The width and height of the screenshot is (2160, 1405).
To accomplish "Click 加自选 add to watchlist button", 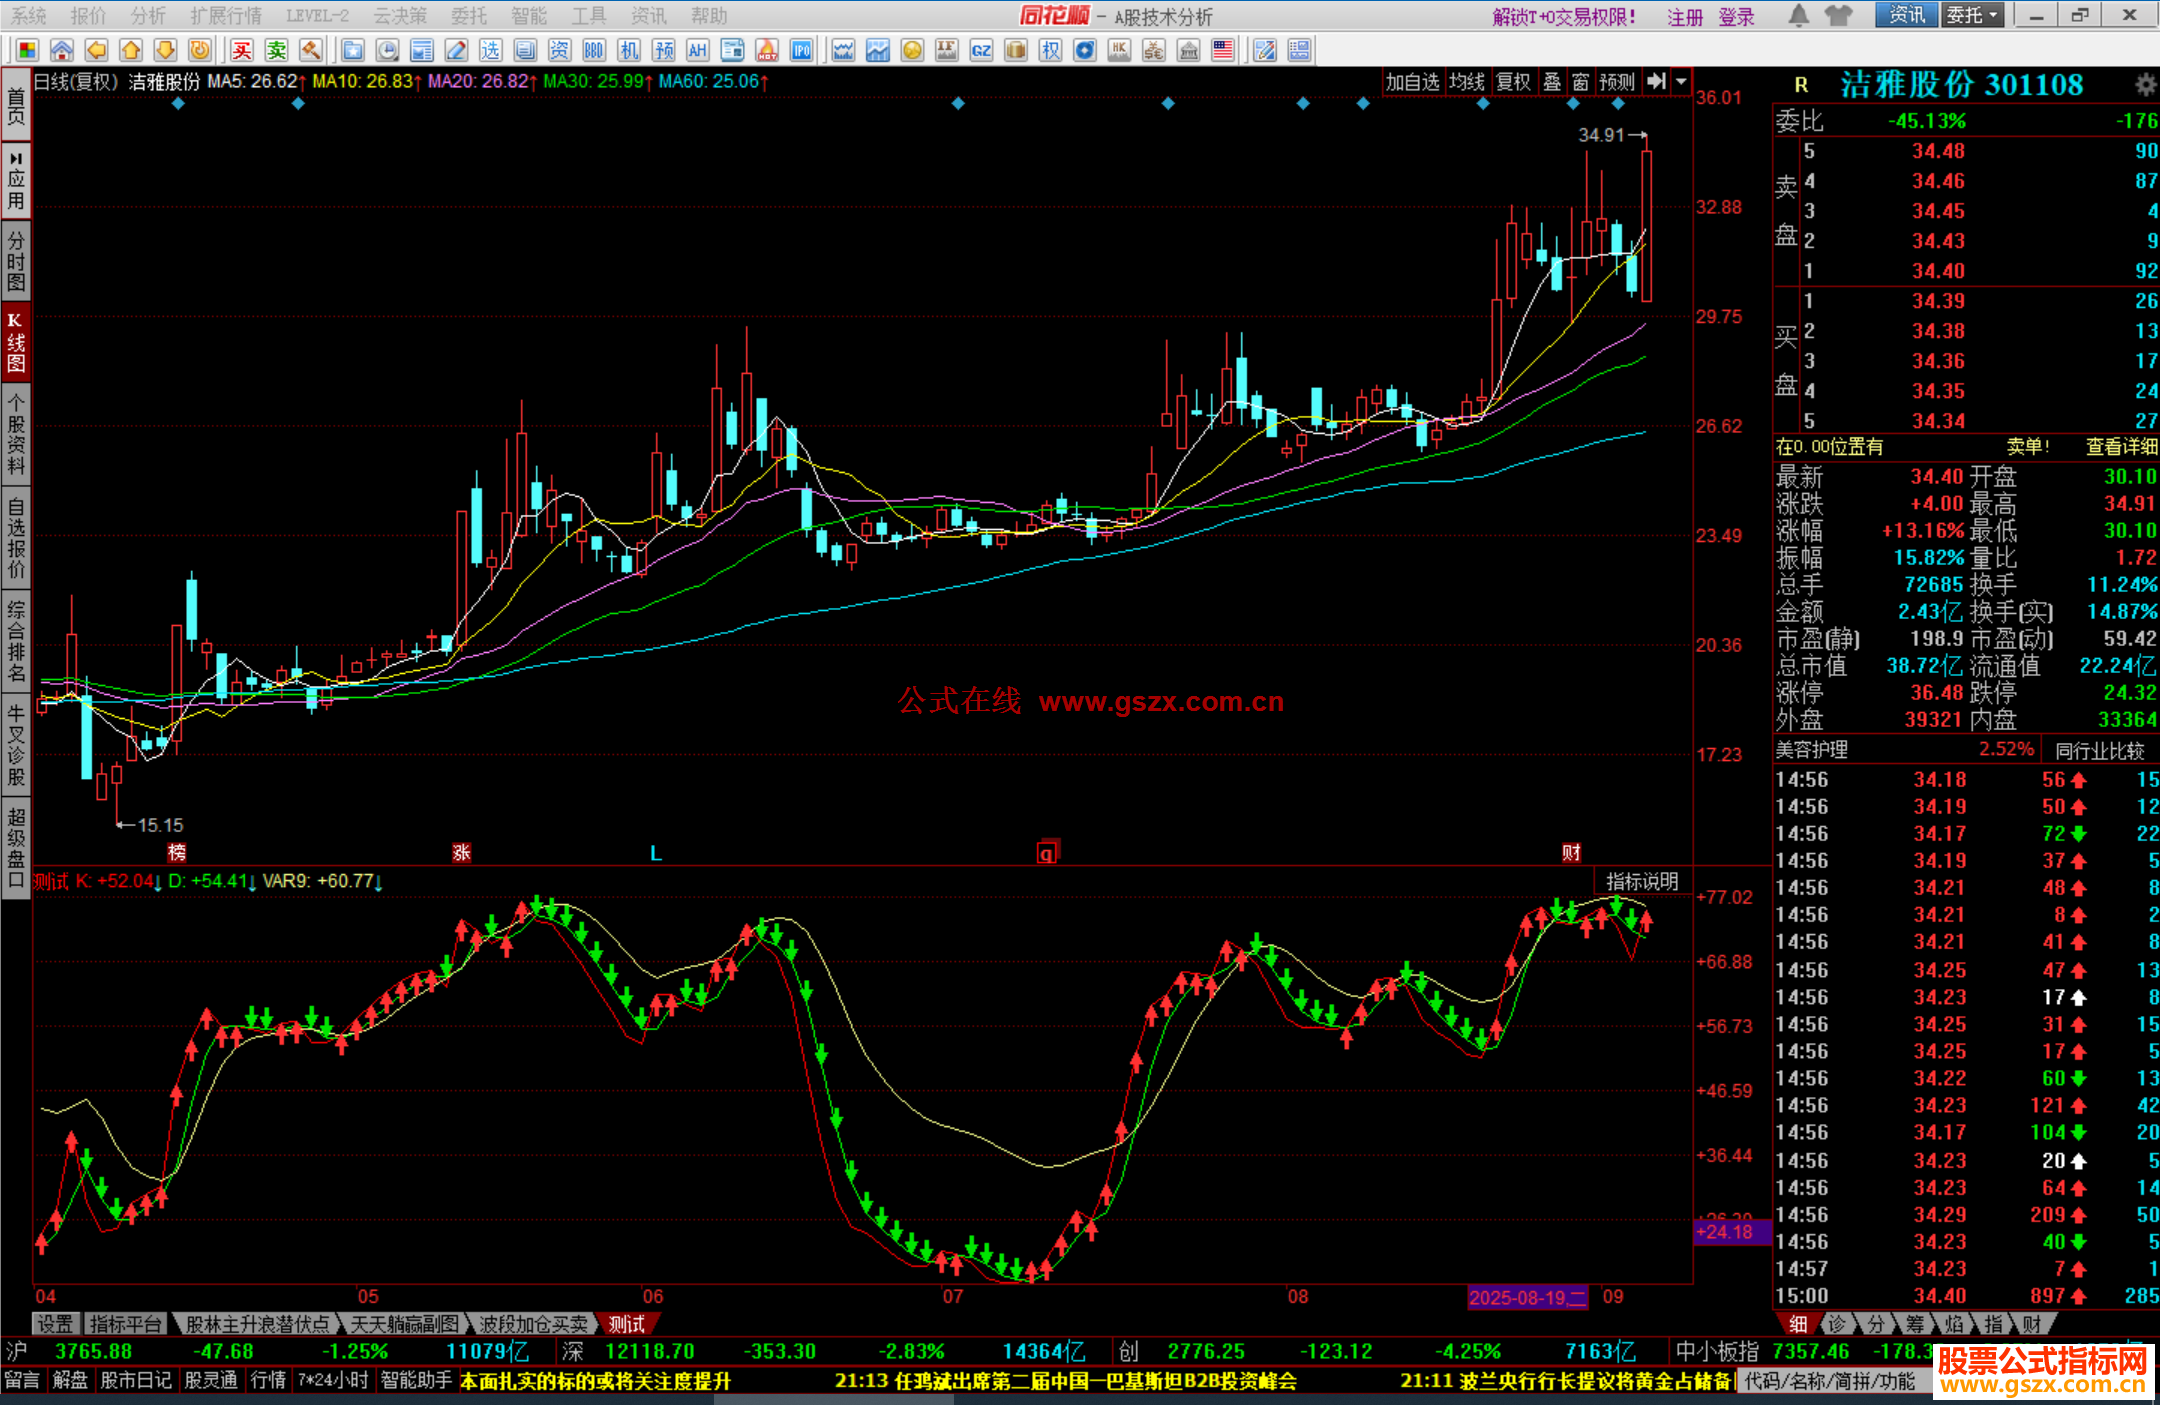I will click(1411, 82).
